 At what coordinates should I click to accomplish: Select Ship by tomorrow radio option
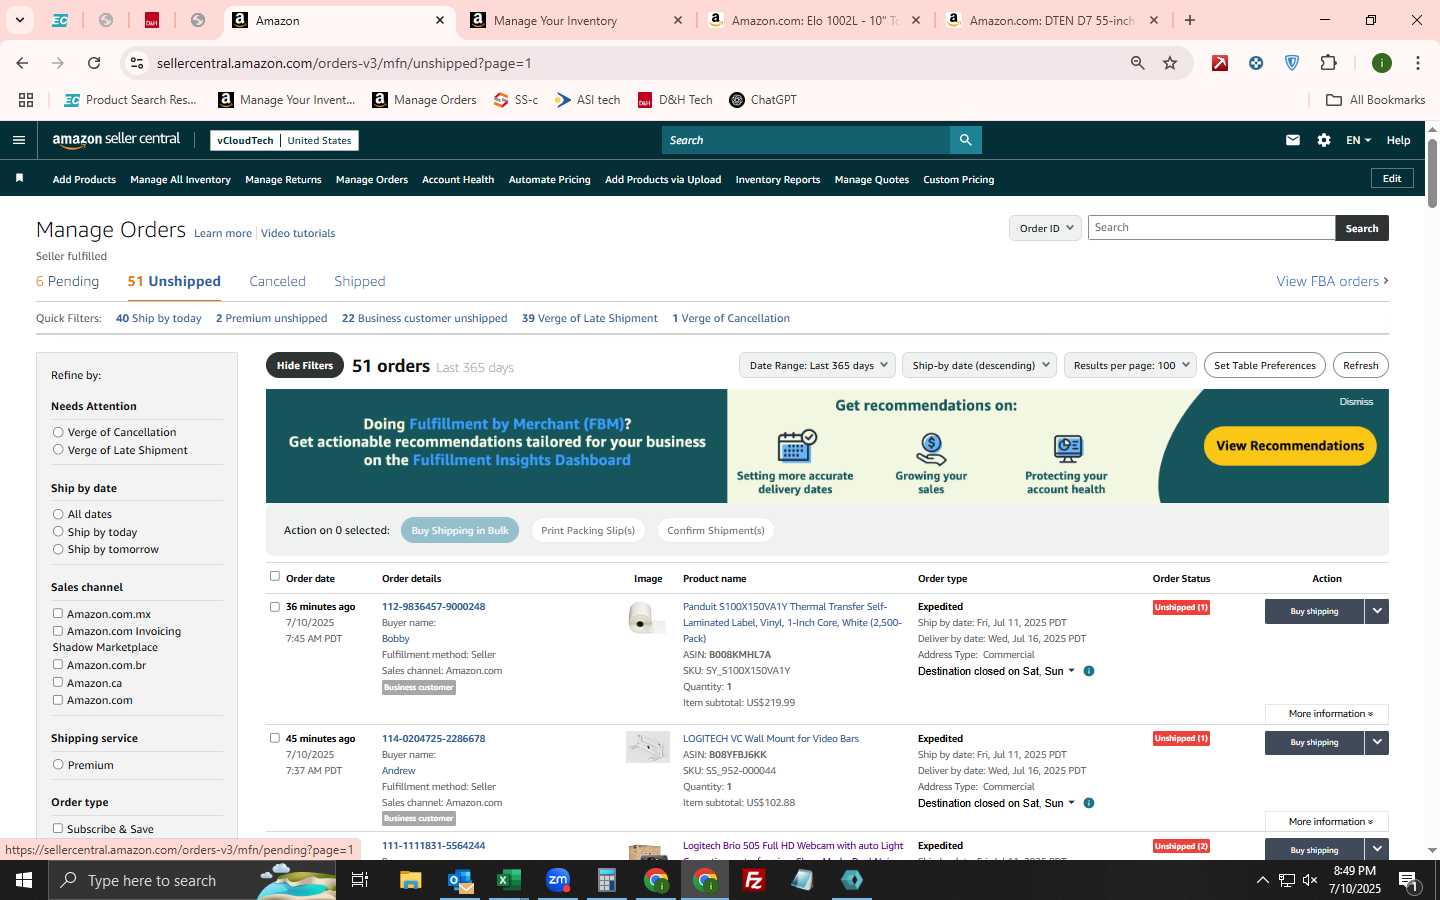click(x=58, y=549)
